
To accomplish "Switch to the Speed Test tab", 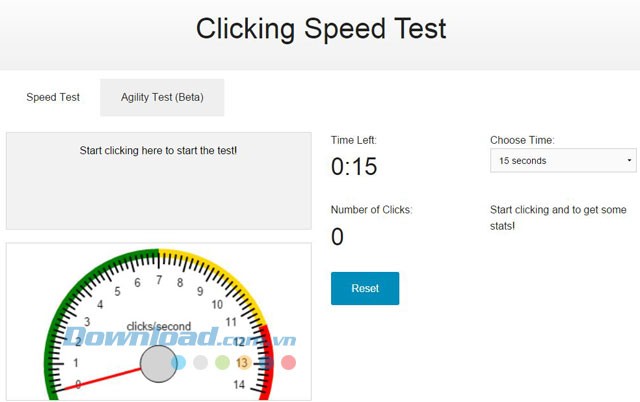I will (x=53, y=98).
